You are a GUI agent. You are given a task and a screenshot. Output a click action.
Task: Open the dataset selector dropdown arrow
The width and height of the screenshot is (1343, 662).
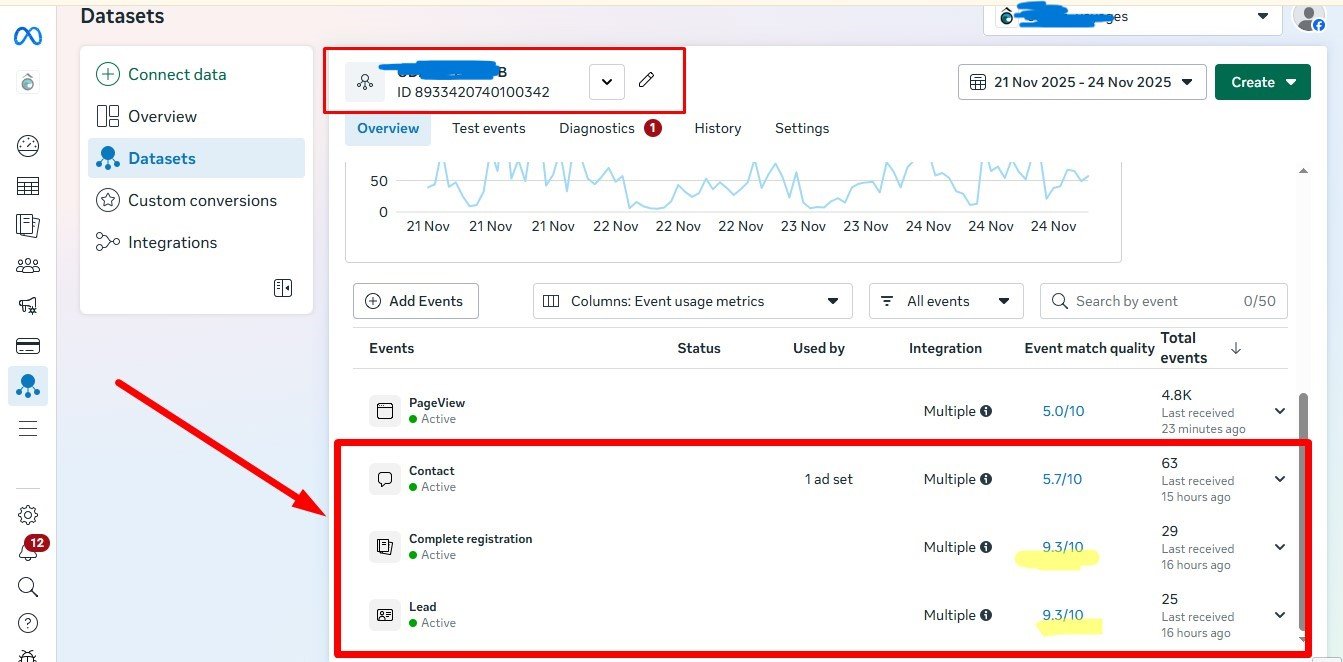pos(607,82)
